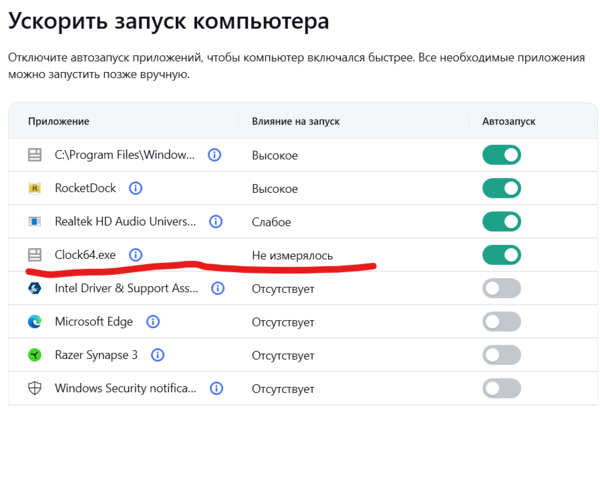600x489 pixels.
Task: Click Ускорить запуск компьютера heading
Action: click(168, 21)
